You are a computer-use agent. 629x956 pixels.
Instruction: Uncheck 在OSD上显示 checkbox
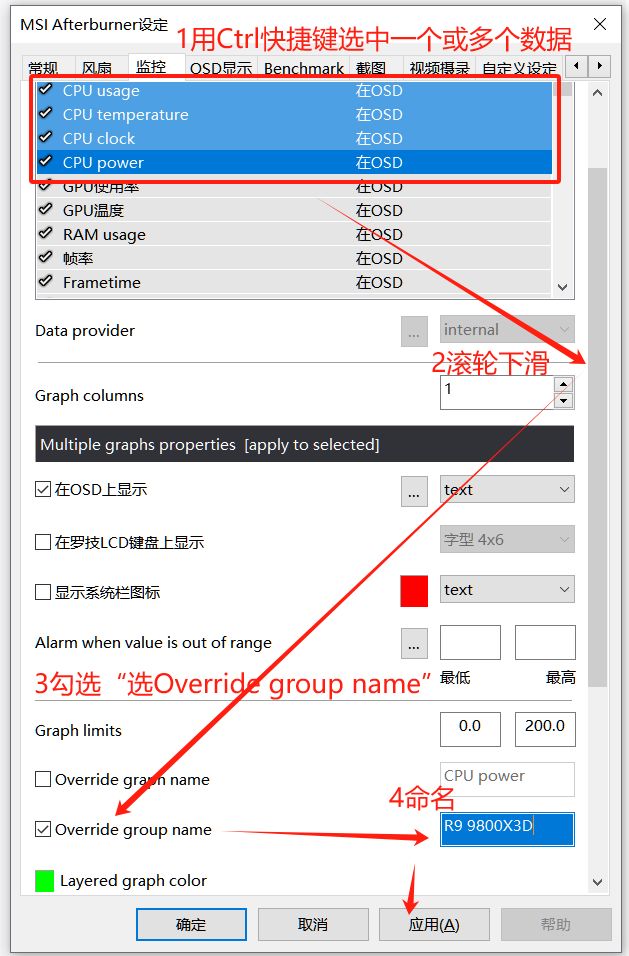tap(43, 489)
